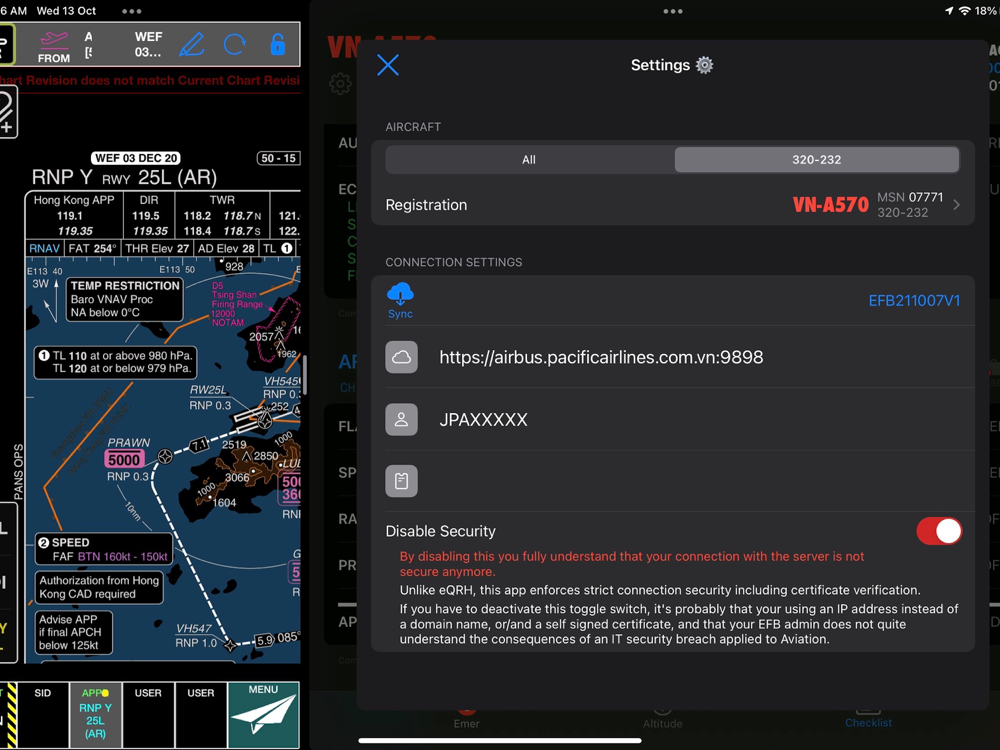1000x750 pixels.
Task: Tap the cloud server URL icon
Action: coord(401,357)
